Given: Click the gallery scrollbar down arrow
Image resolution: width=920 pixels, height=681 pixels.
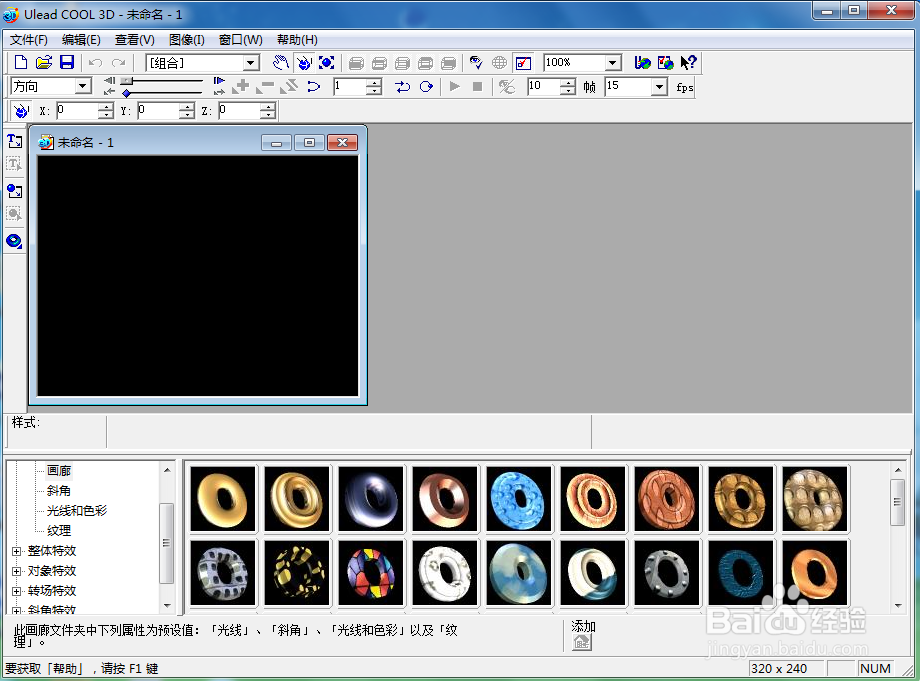Looking at the screenshot, I should click(x=898, y=605).
